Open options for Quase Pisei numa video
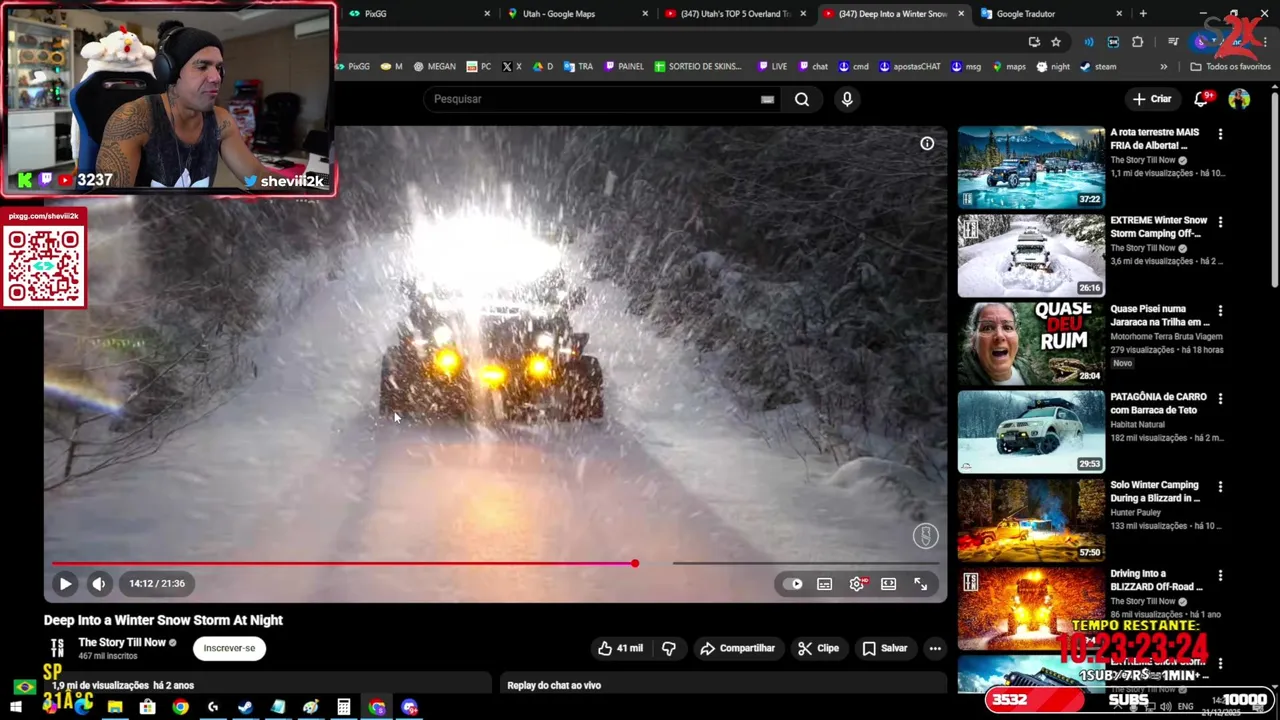Screen dimensions: 1280x720 click(x=1220, y=311)
